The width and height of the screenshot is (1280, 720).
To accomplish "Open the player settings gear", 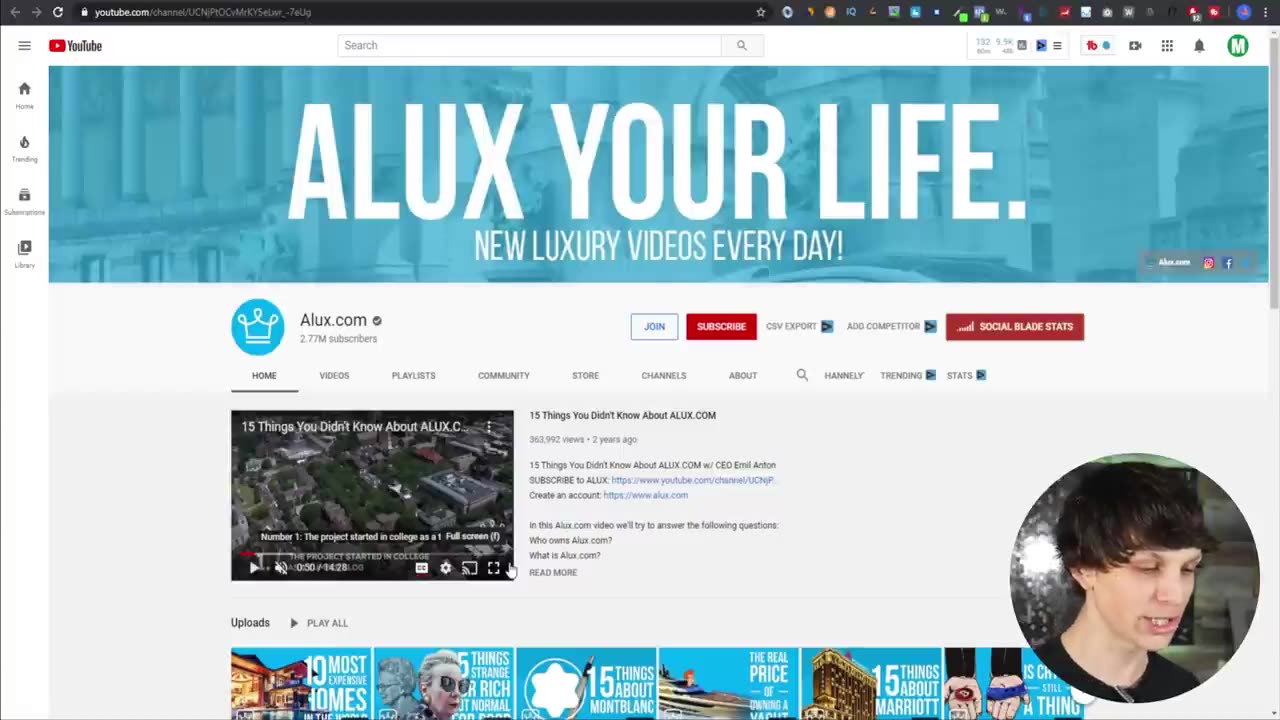I will 446,568.
